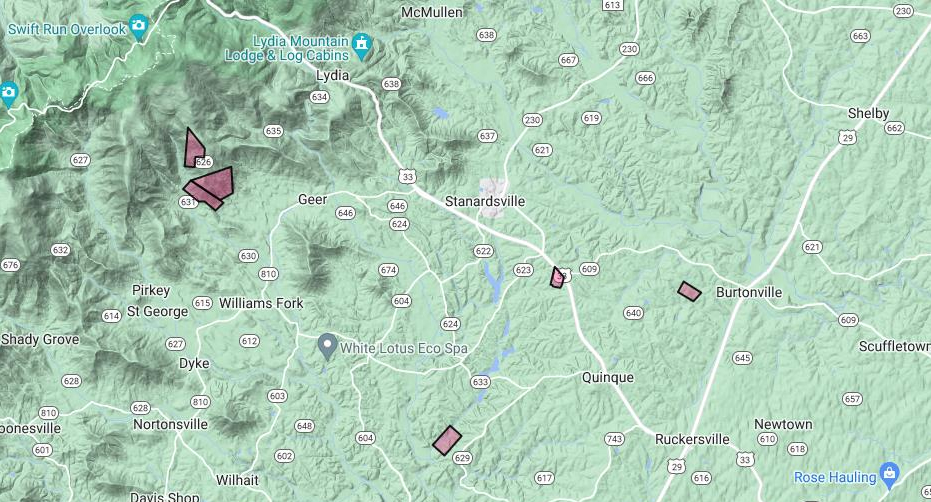The image size is (931, 502).
Task: Select the Quinque town label
Action: (607, 377)
